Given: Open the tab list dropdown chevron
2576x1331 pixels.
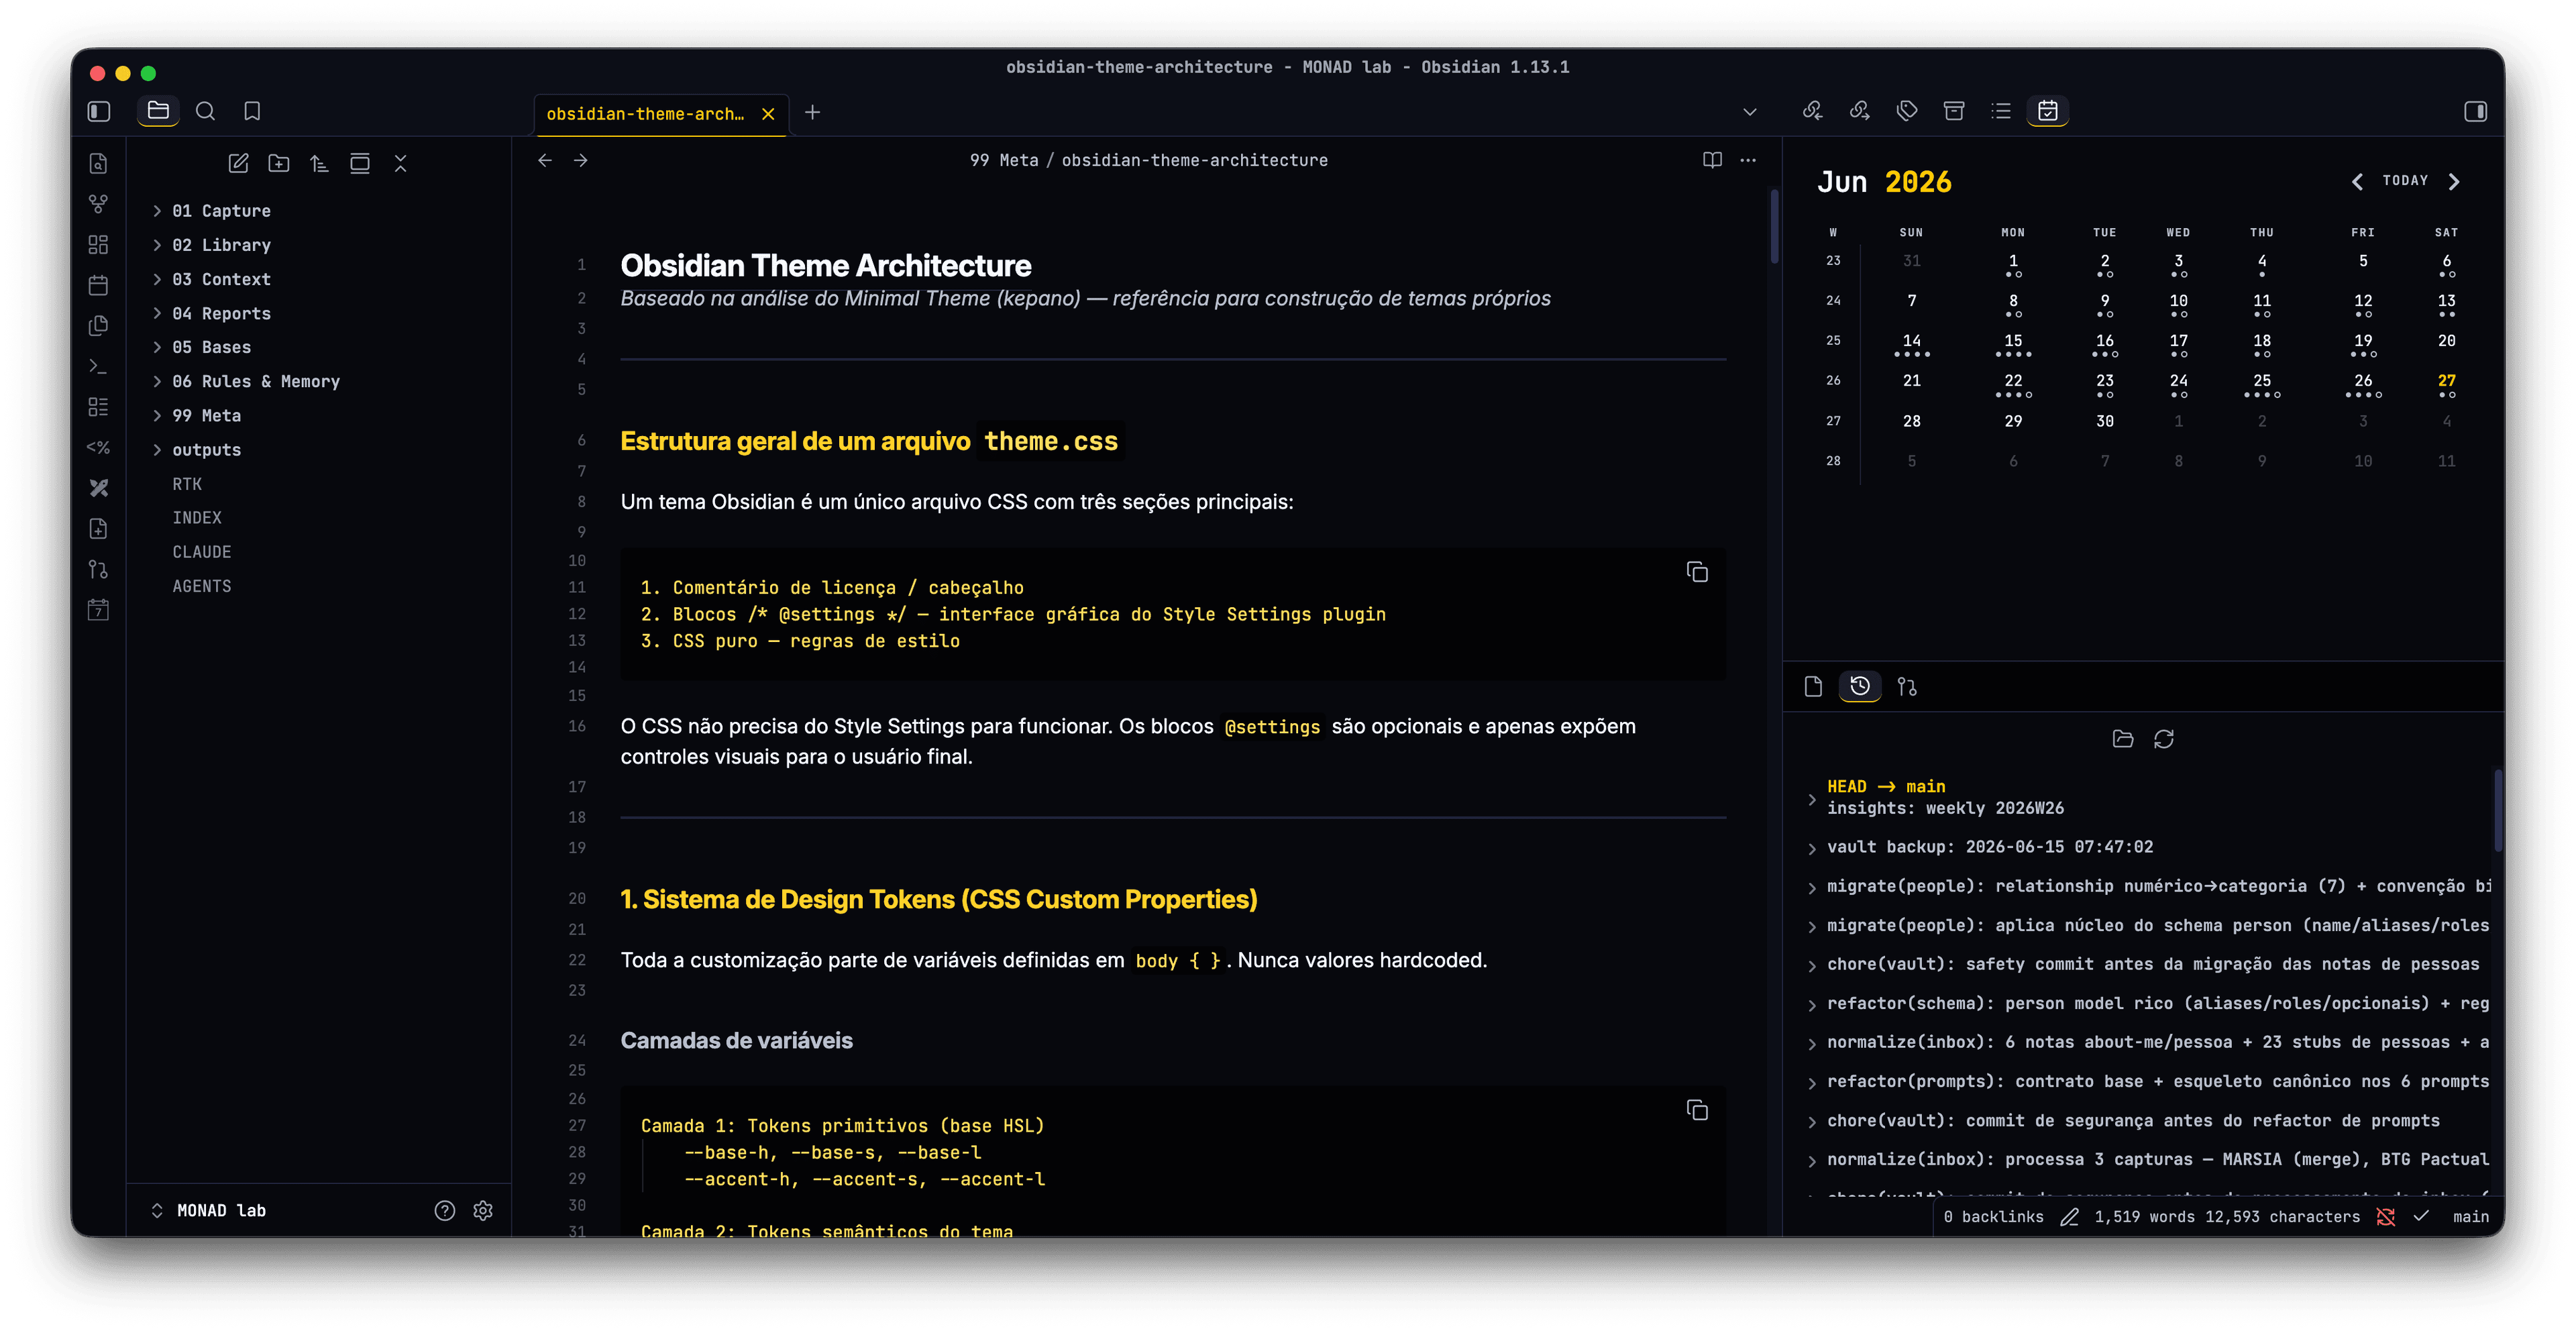Looking at the screenshot, I should pos(1749,112).
